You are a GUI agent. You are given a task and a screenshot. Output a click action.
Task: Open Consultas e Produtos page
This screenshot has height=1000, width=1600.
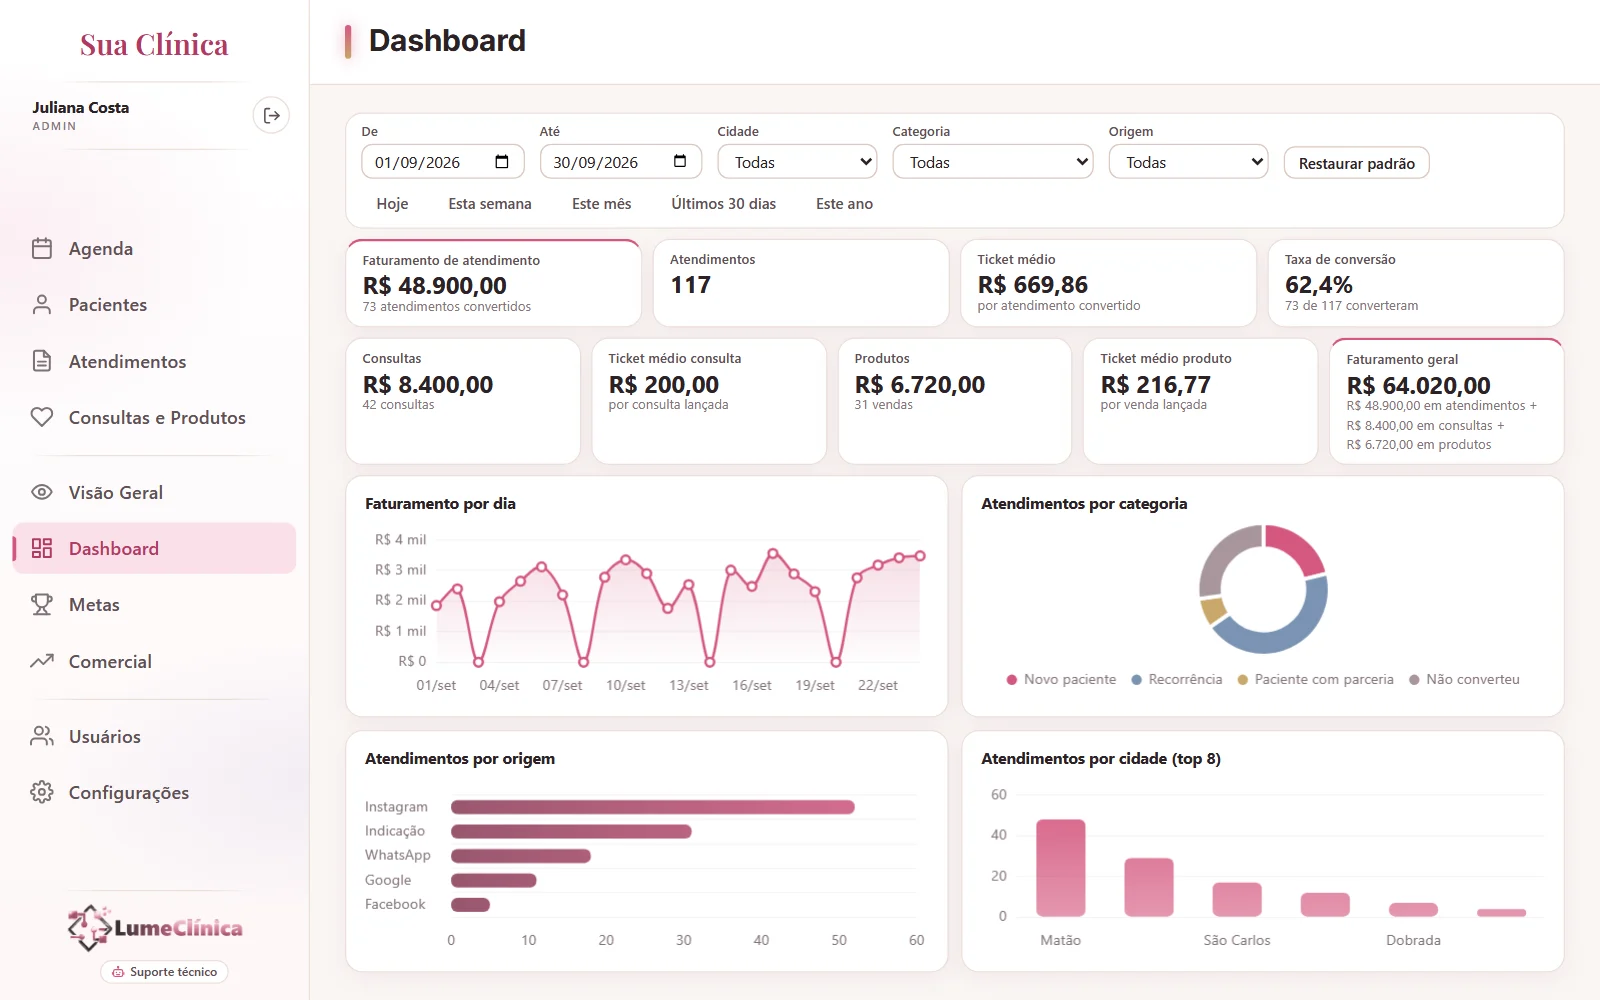(x=154, y=417)
